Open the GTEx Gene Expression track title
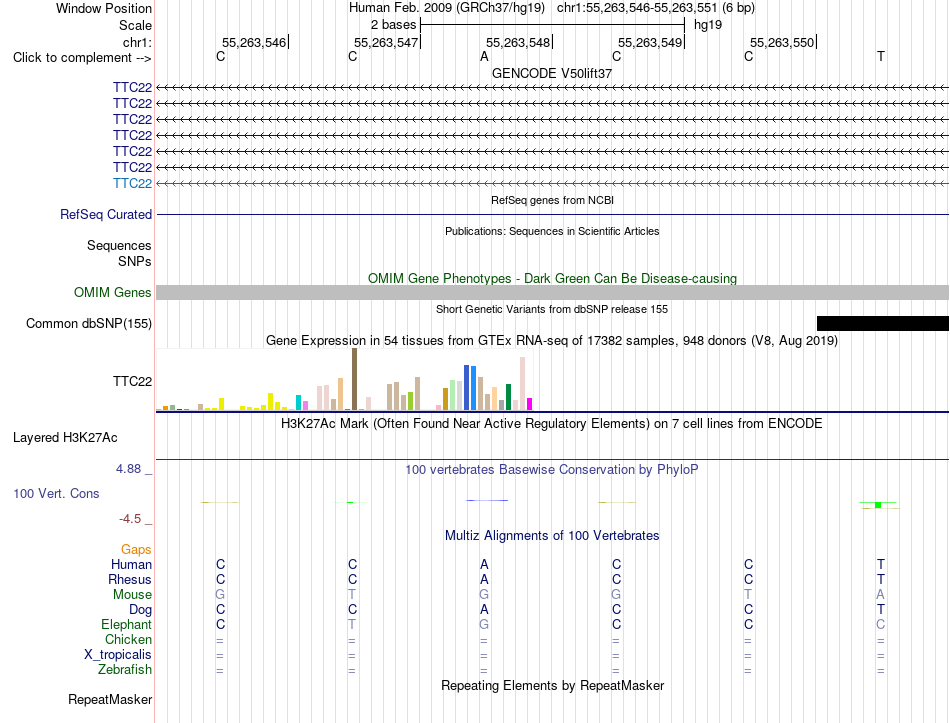The image size is (950, 723). point(552,341)
